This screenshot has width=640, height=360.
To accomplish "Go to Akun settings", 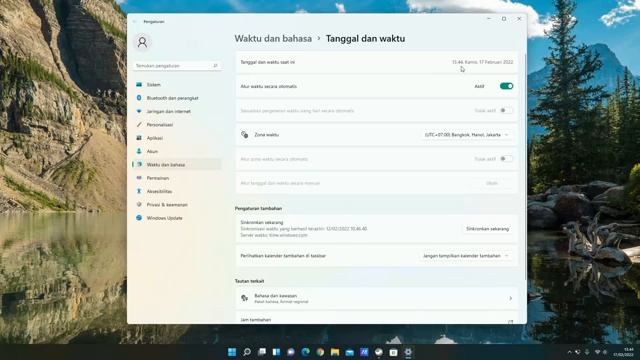I will [176, 151].
